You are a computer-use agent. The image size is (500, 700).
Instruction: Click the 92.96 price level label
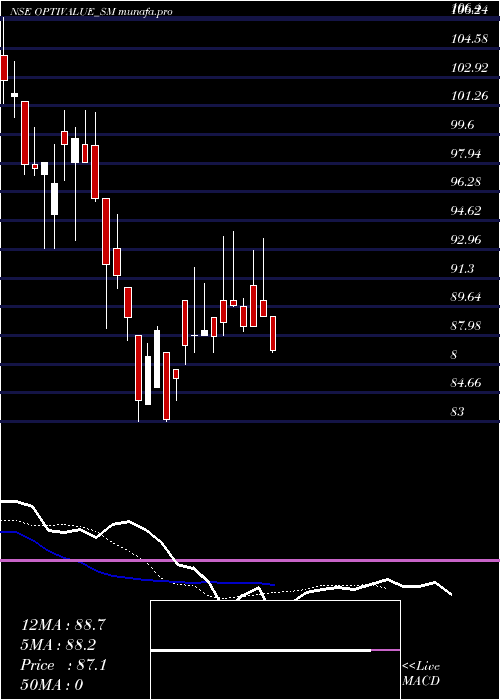point(466,240)
